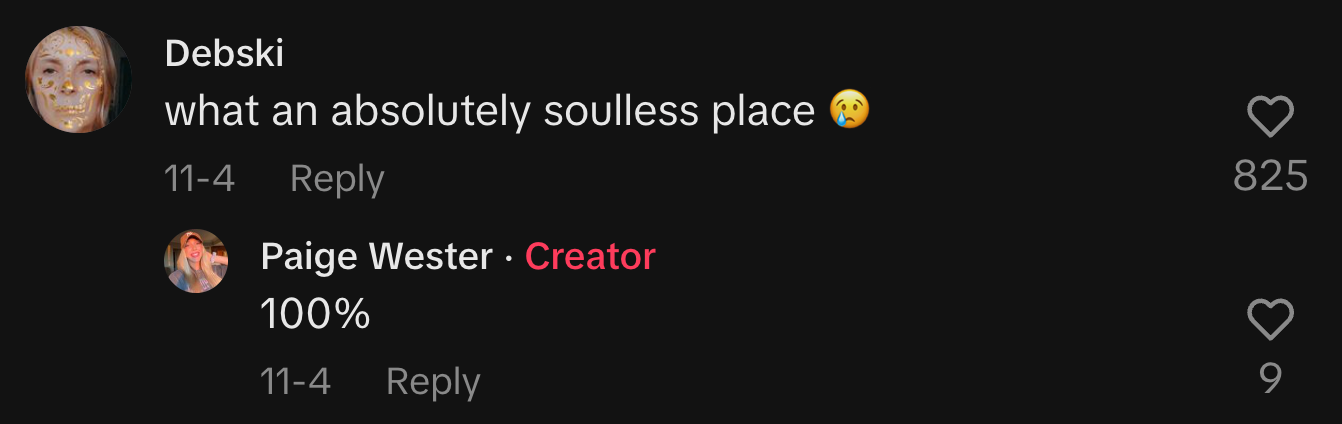Click the 825 like count
This screenshot has height=424, width=1342.
pos(1270,176)
